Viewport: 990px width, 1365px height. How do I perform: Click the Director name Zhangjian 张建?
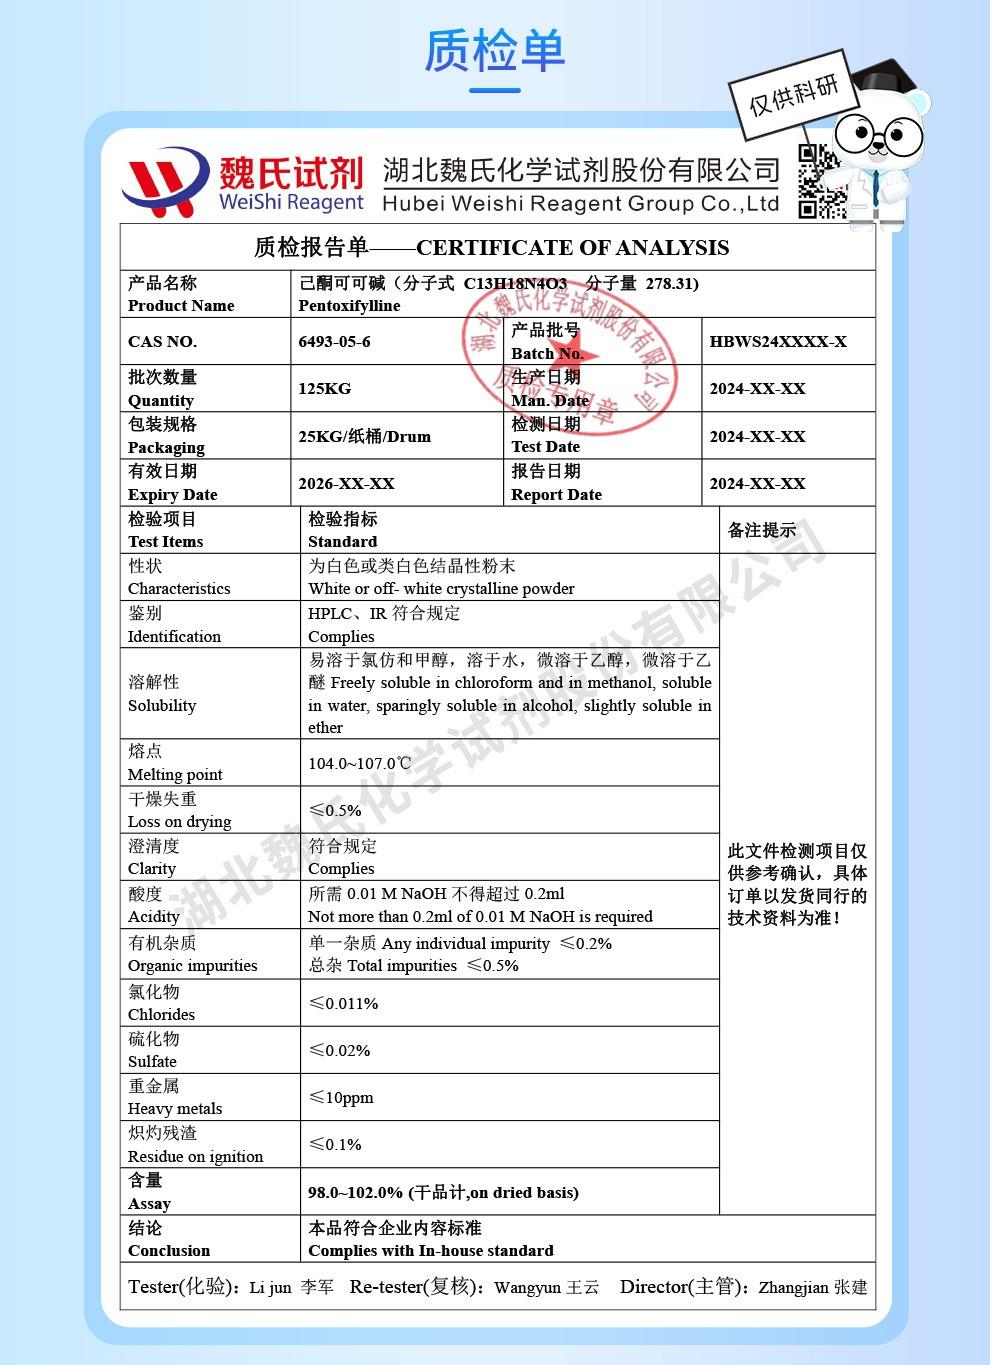(x=813, y=1287)
